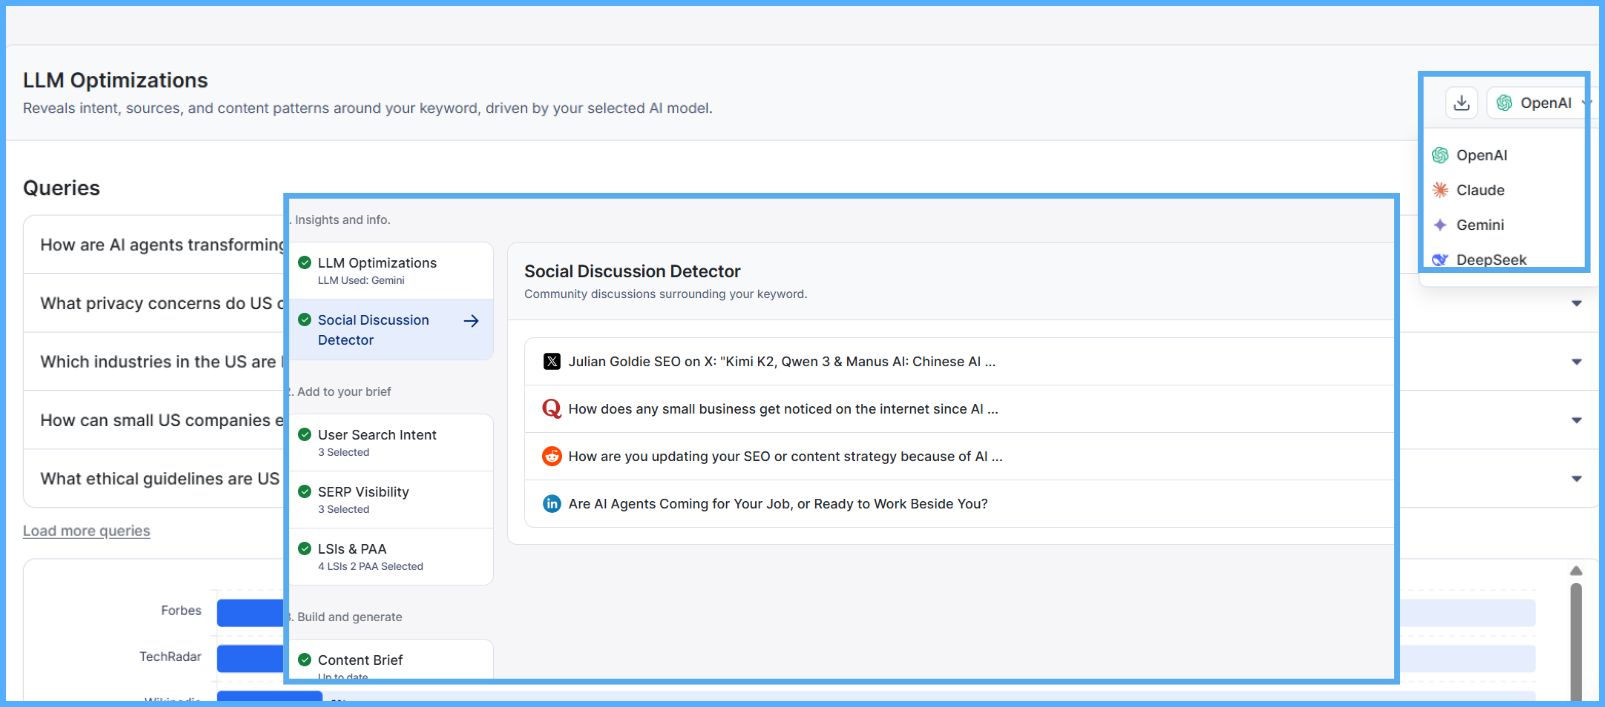
Task: Open the SERP Visibility step
Action: [x=392, y=500]
